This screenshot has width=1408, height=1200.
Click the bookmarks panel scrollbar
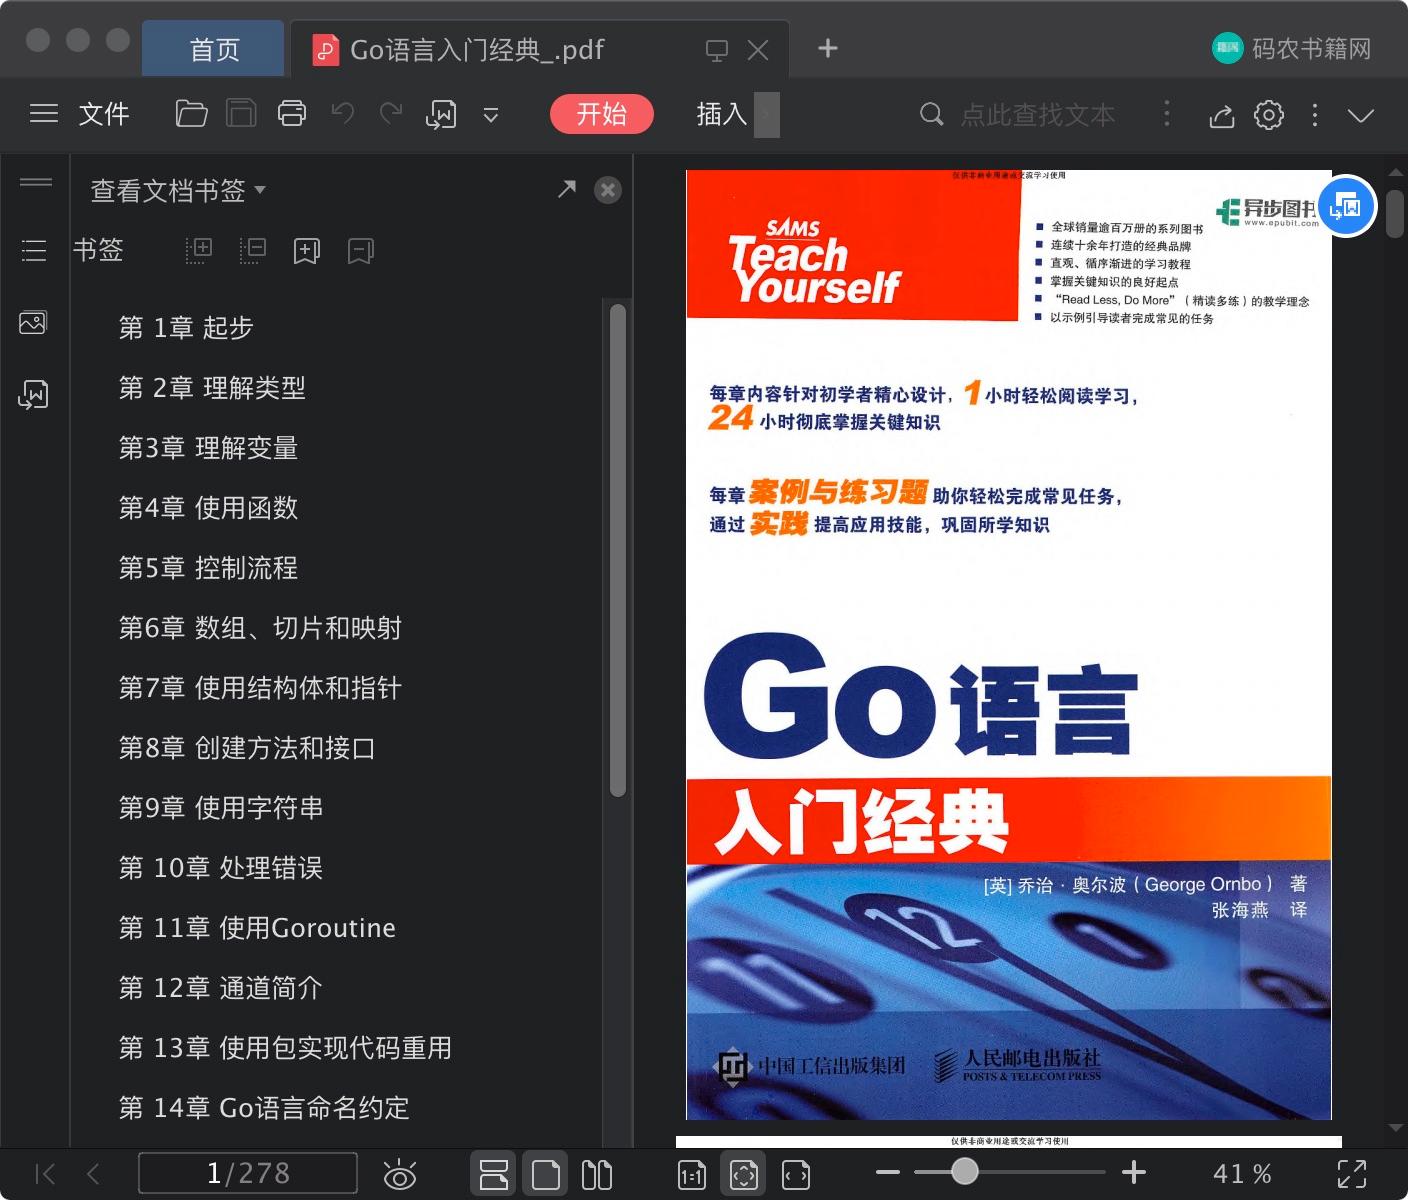point(618,550)
